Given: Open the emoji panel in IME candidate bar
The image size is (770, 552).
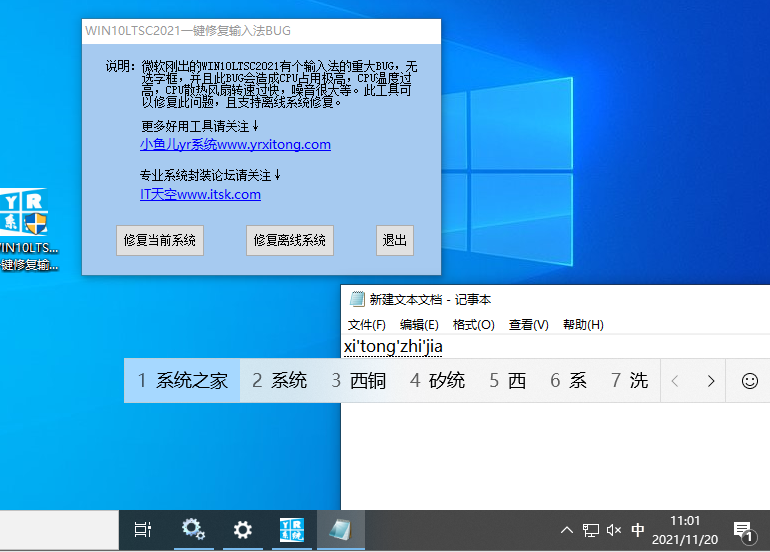Looking at the screenshot, I should (749, 381).
